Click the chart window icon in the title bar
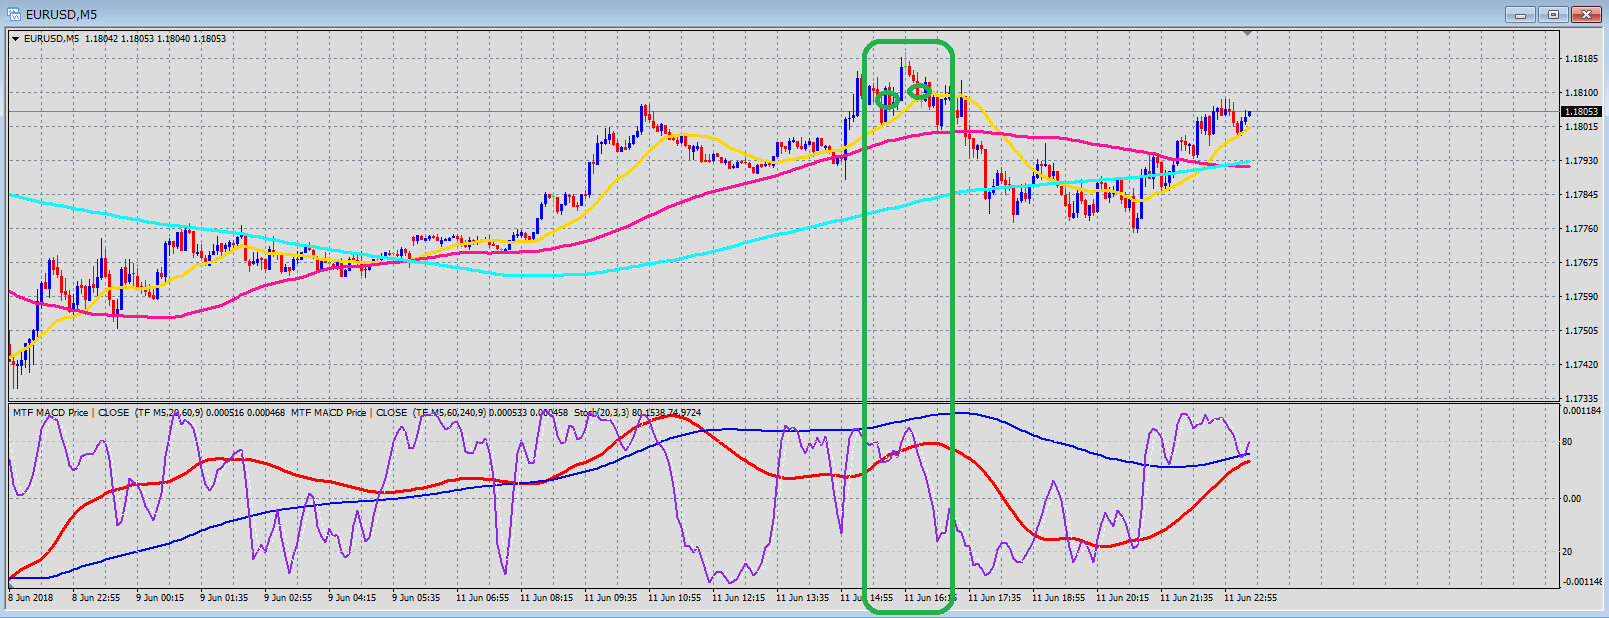1609x618 pixels. click(14, 14)
